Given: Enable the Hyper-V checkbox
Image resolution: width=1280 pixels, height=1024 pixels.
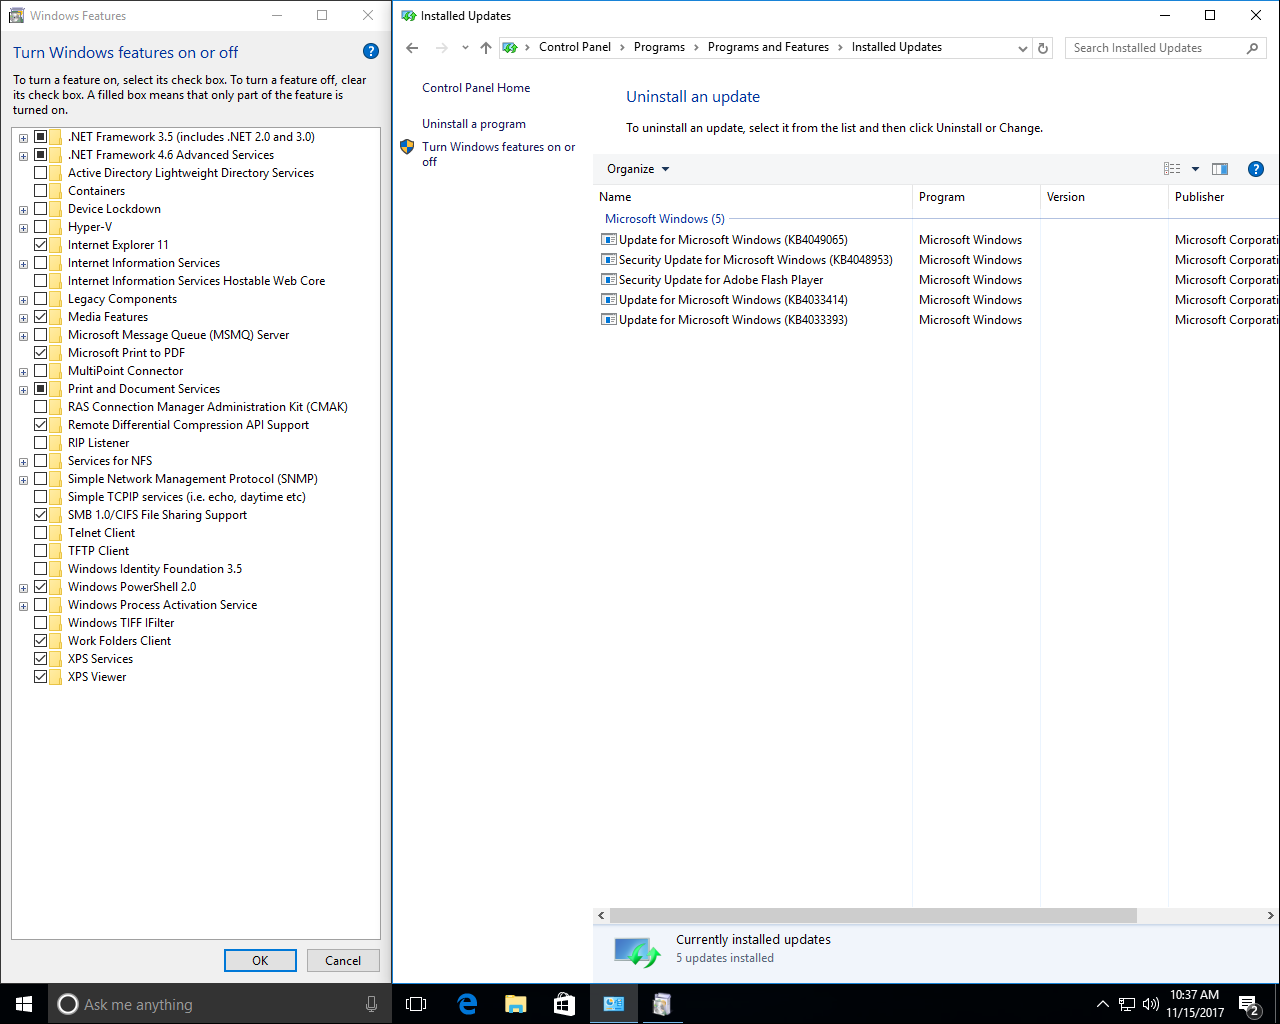Looking at the screenshot, I should pyautogui.click(x=41, y=227).
